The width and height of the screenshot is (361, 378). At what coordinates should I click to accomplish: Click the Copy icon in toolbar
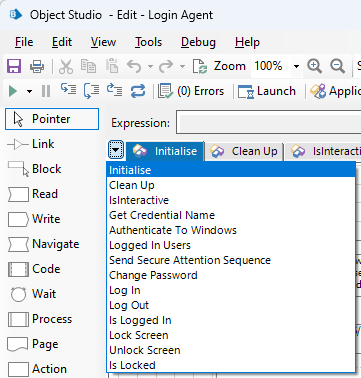pos(88,66)
